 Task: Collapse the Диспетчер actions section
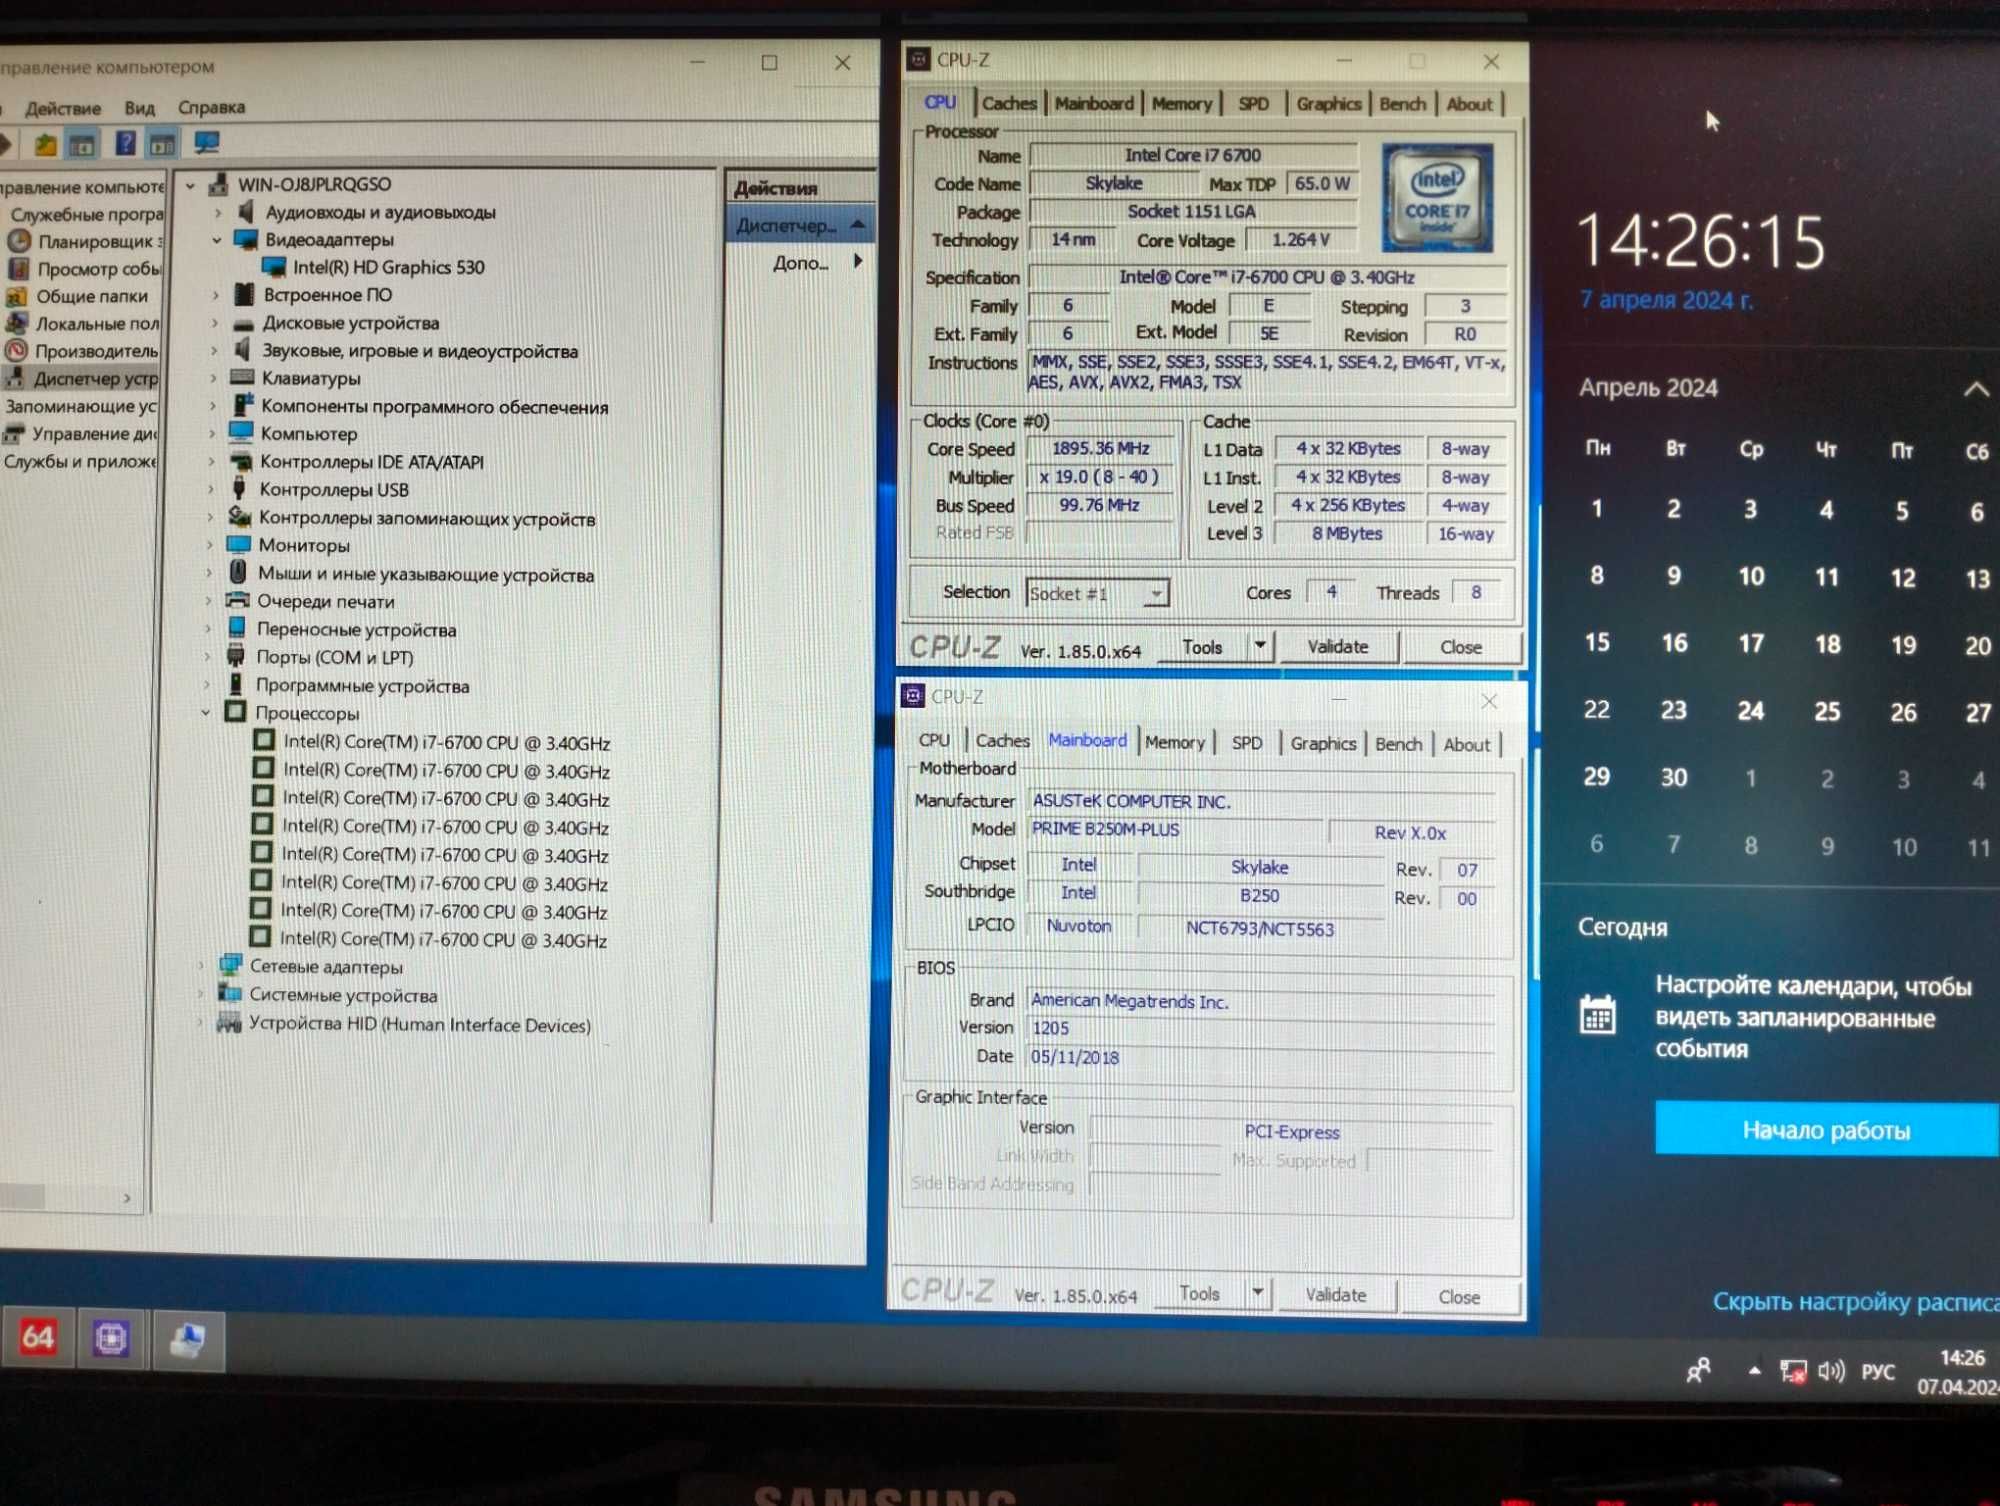pyautogui.click(x=858, y=226)
